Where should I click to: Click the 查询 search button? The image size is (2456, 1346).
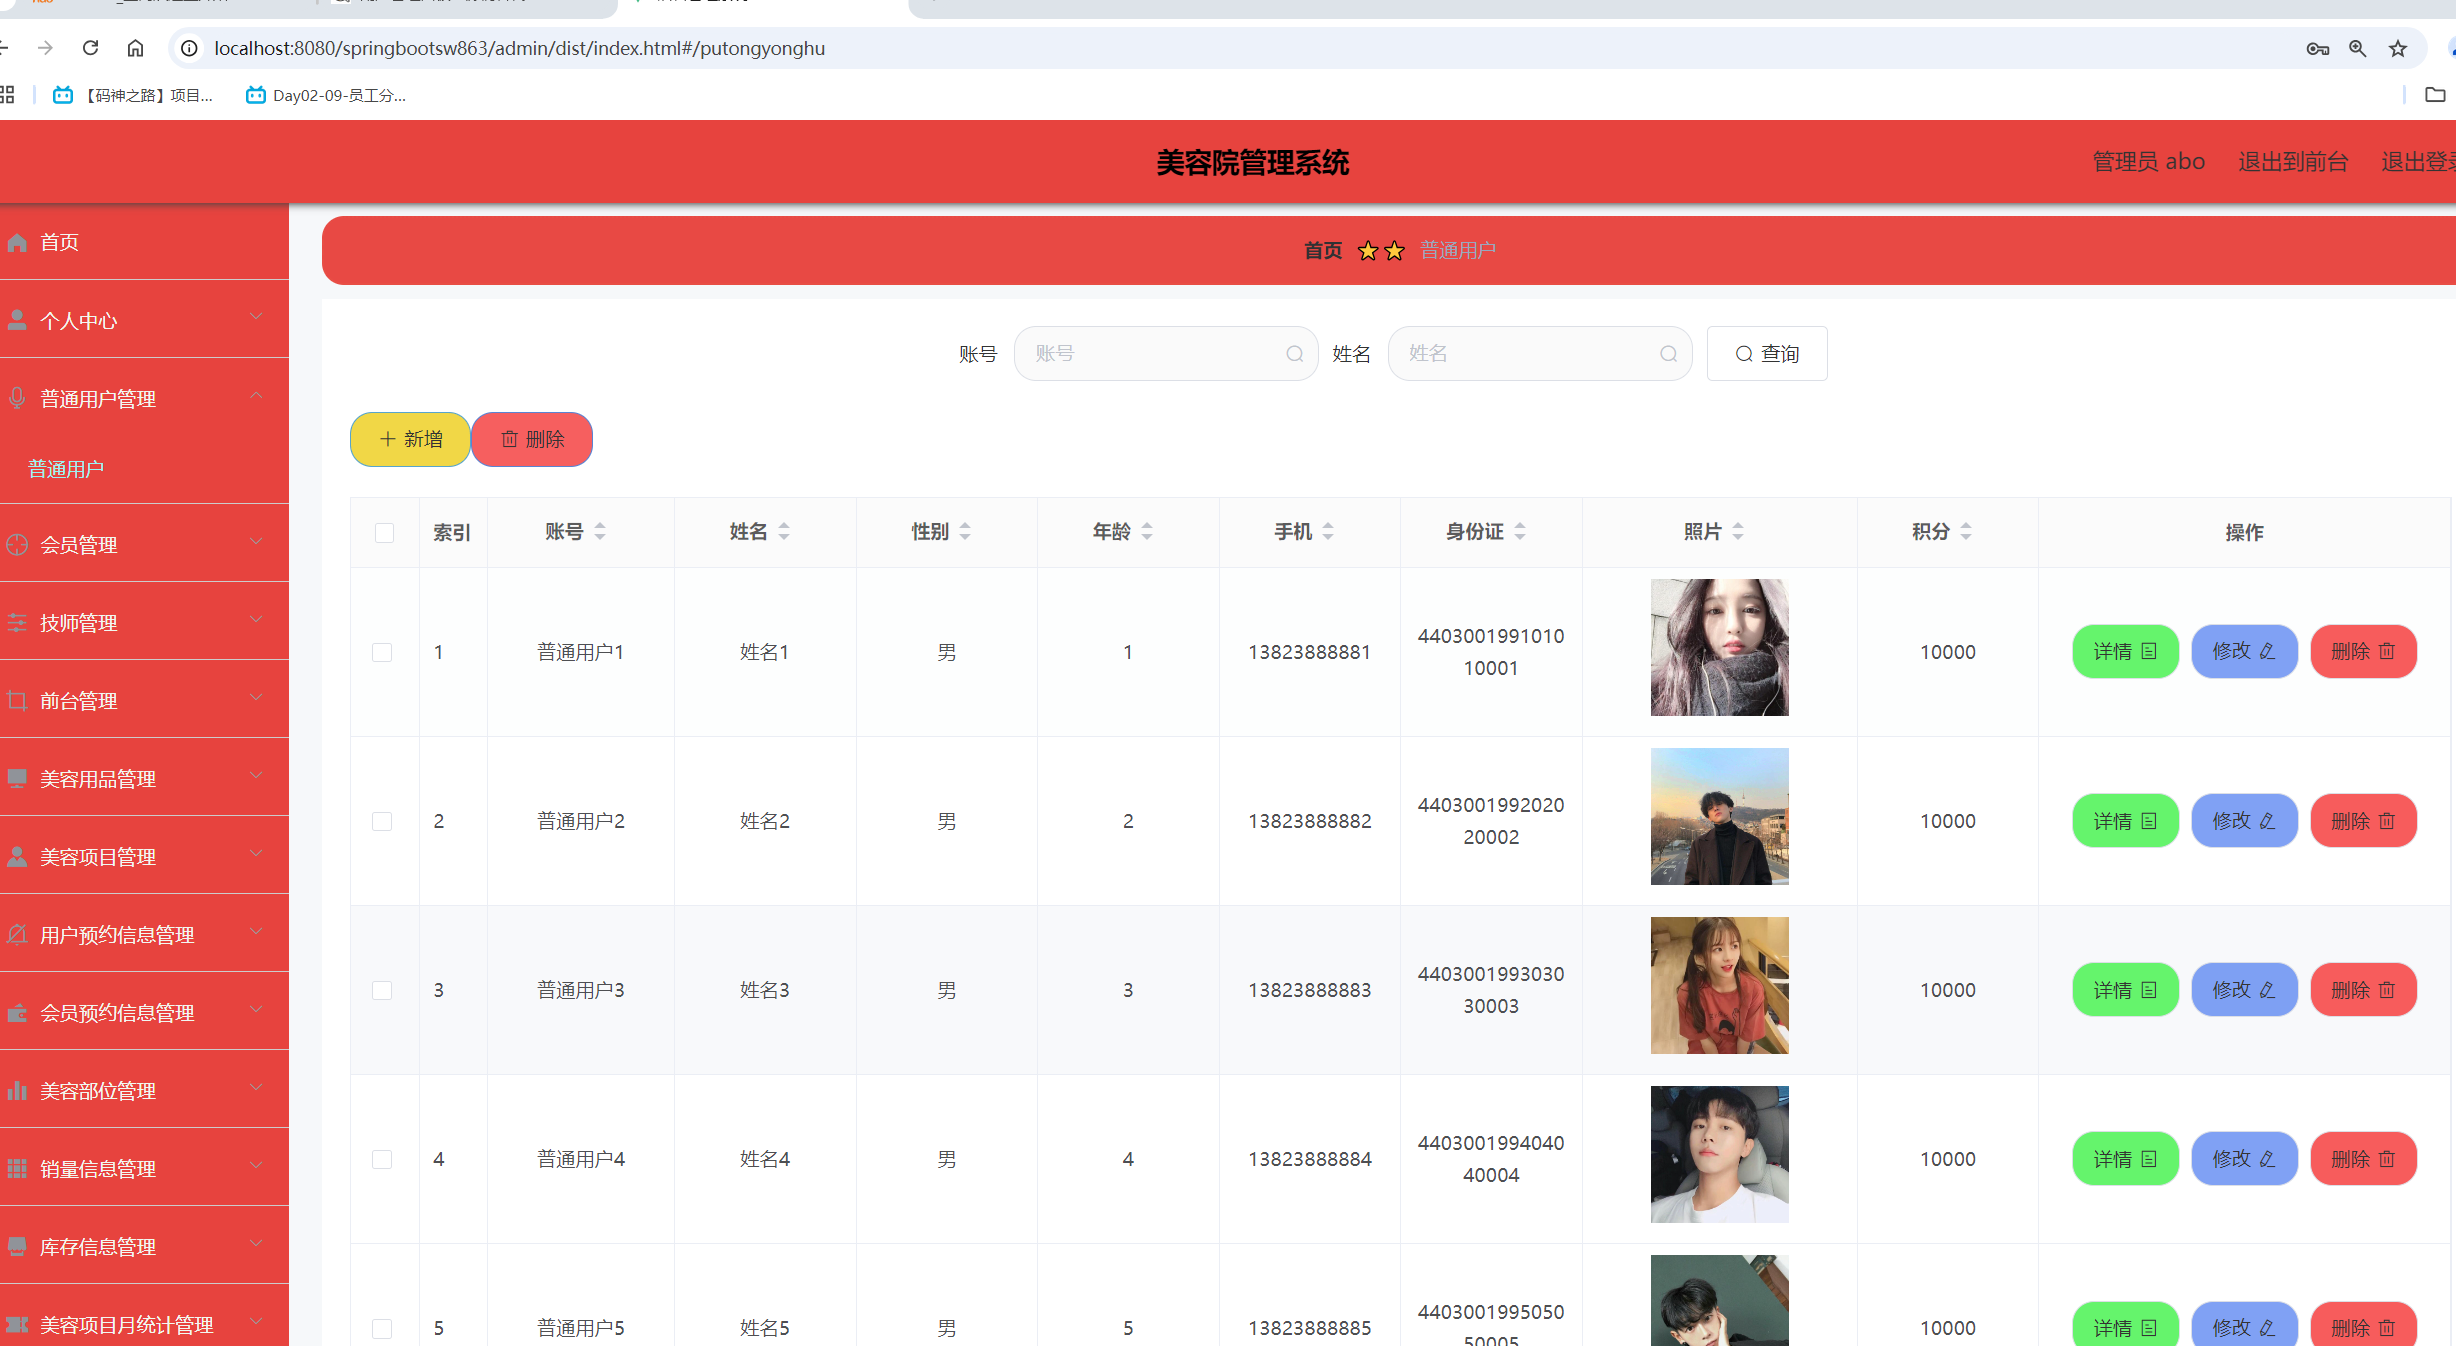(1767, 354)
